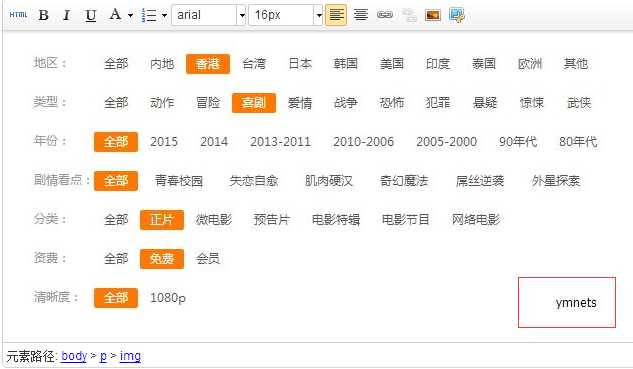633x369 pixels.
Task: Click 内地 in the 地区 row
Action: pyautogui.click(x=162, y=64)
